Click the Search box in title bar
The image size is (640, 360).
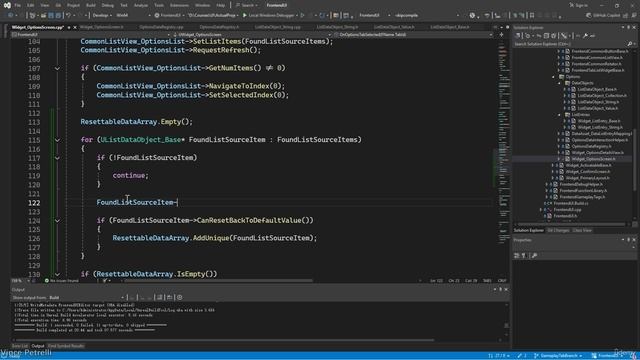[x=247, y=5]
